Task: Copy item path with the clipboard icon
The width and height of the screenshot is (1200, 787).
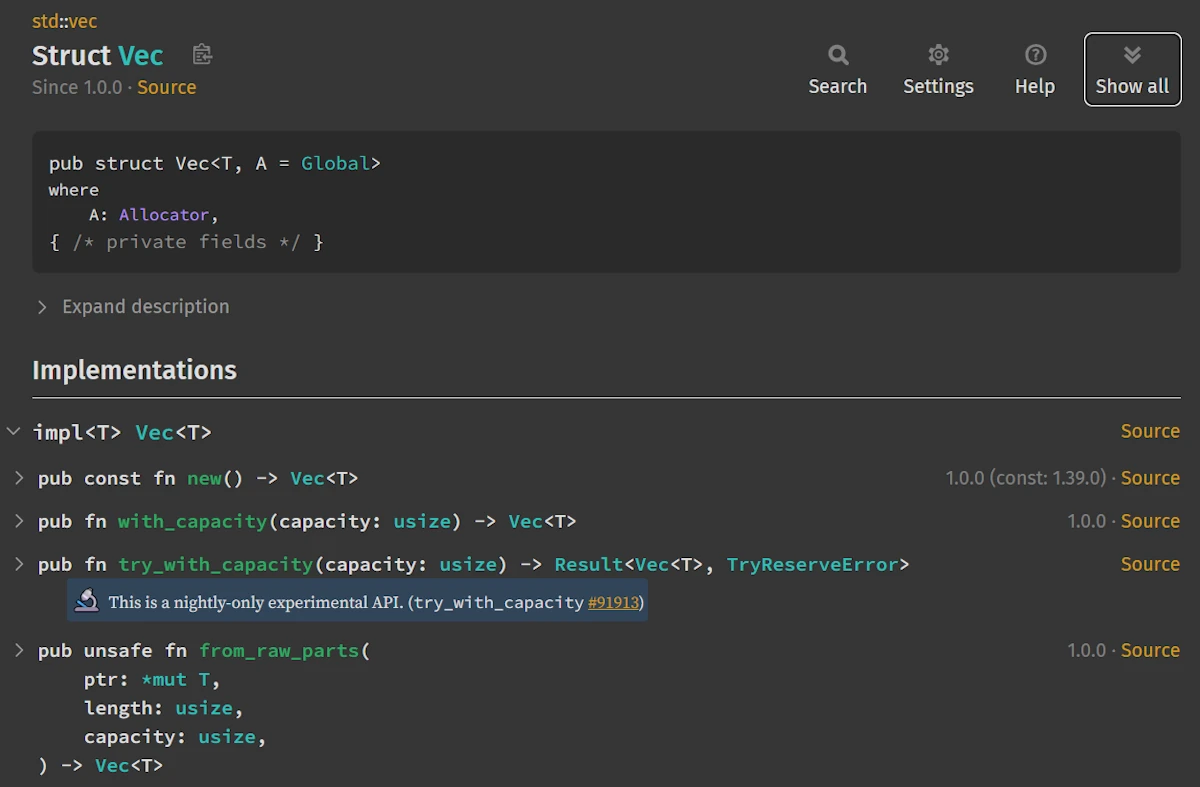Action: coord(203,55)
